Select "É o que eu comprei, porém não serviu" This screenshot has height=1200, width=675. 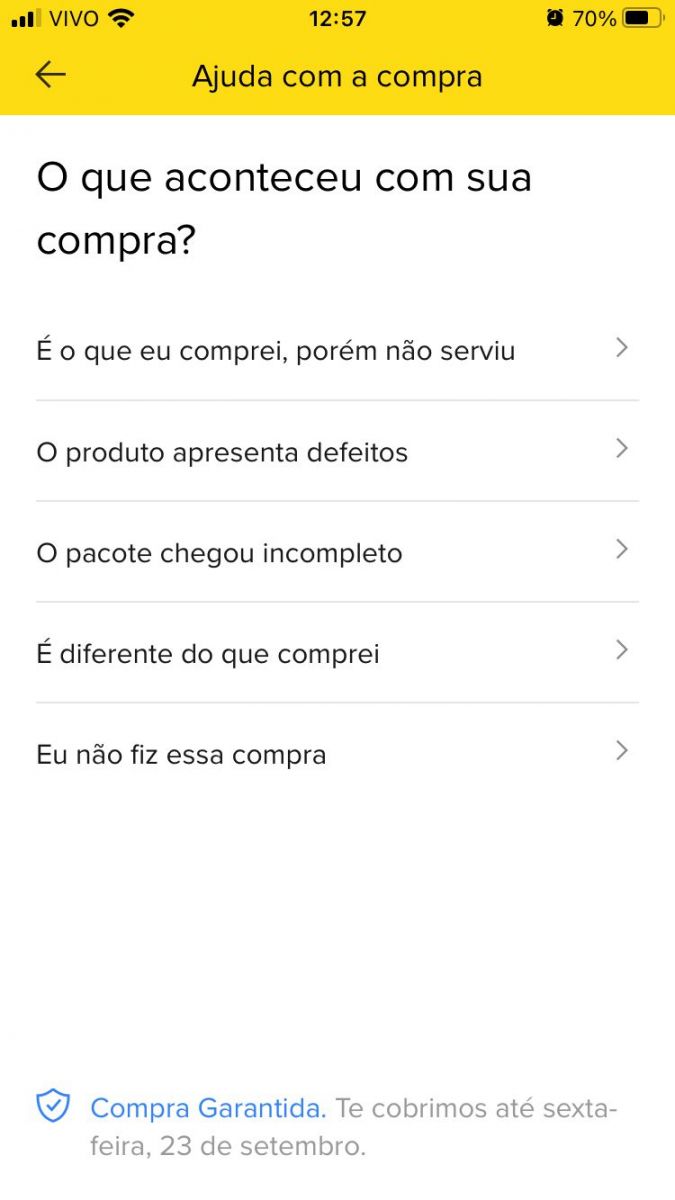pos(276,352)
